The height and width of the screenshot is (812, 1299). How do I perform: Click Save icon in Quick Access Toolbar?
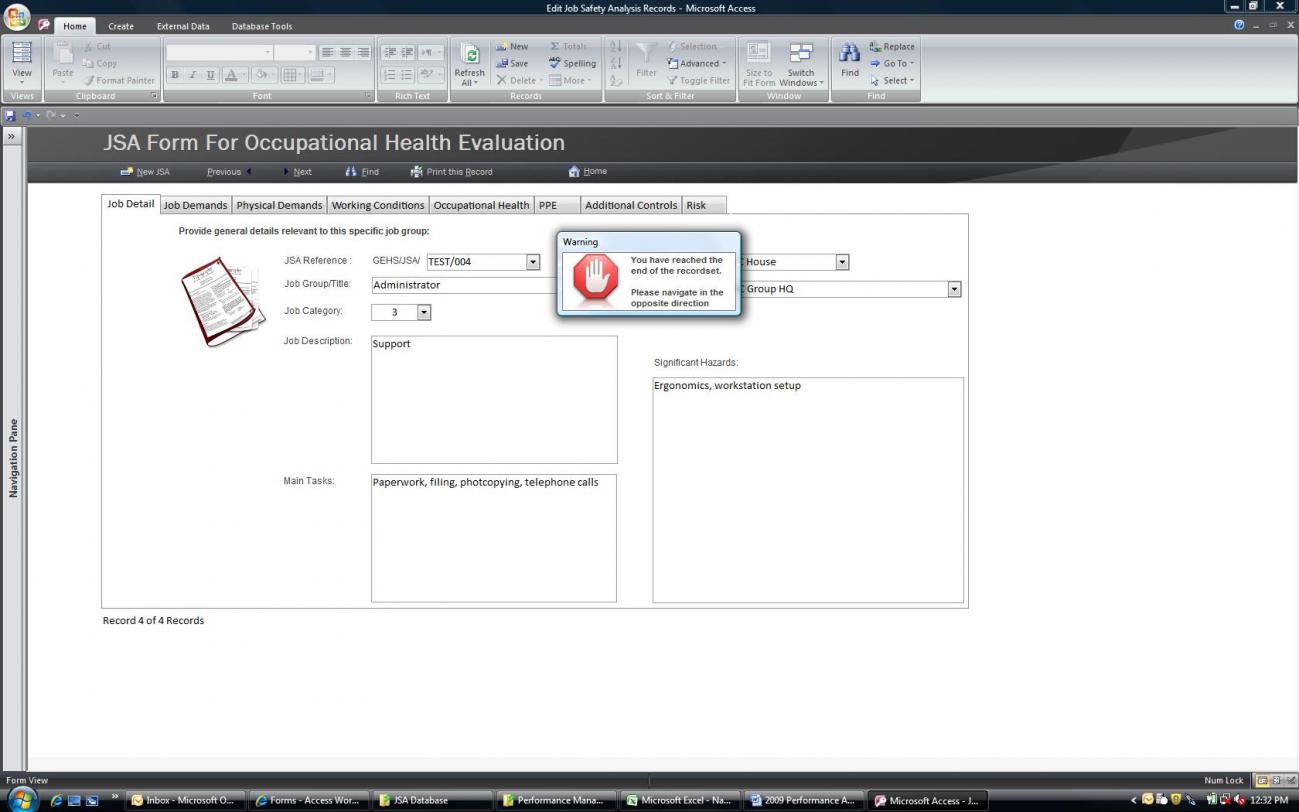10,116
